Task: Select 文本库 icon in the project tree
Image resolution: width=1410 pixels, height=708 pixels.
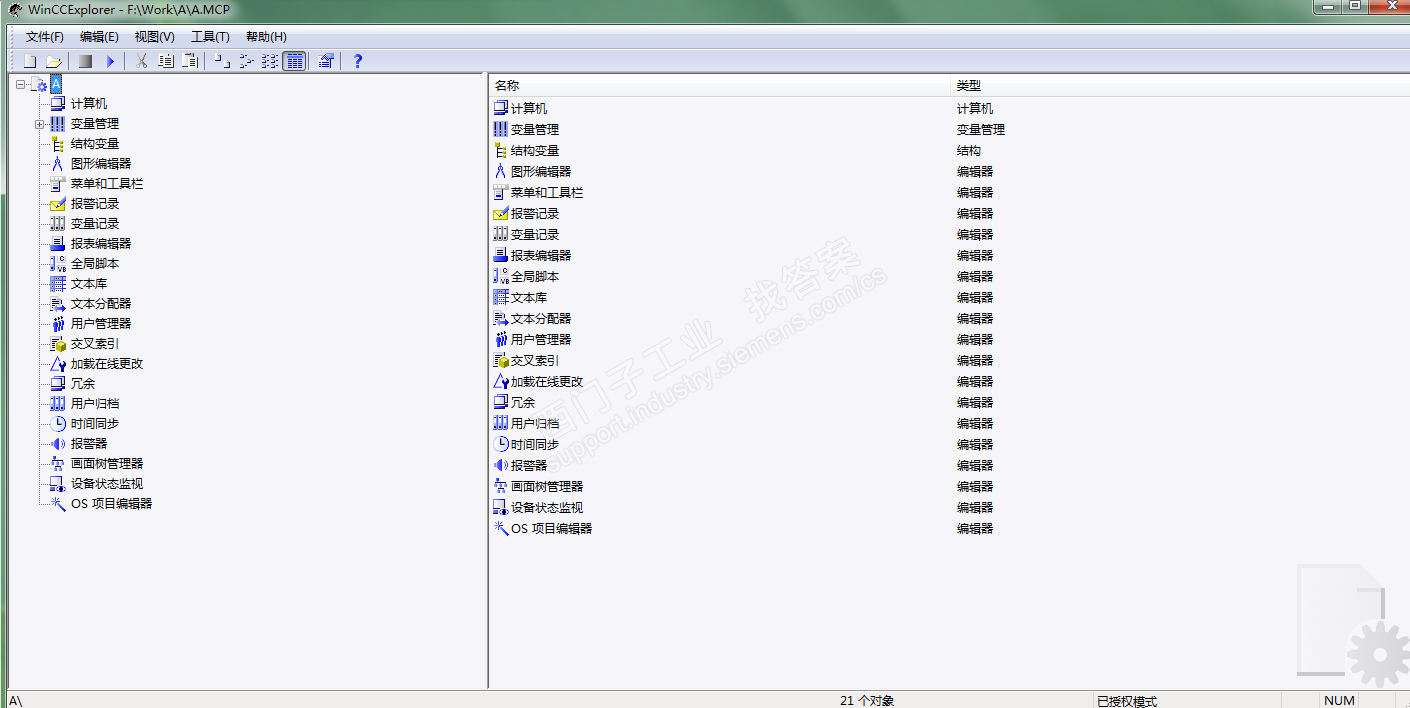Action: 58,284
